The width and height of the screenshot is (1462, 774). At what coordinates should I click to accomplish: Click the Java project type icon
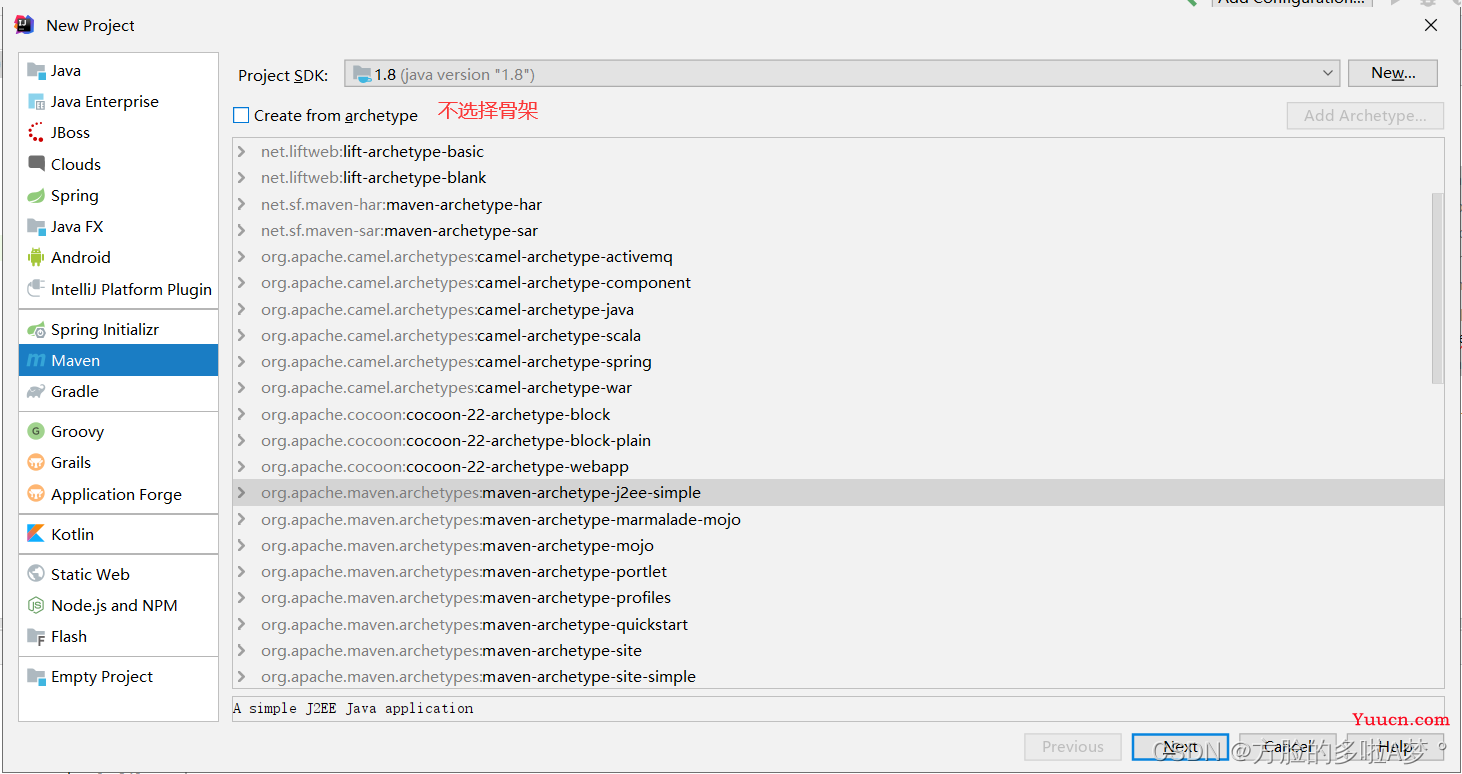36,71
